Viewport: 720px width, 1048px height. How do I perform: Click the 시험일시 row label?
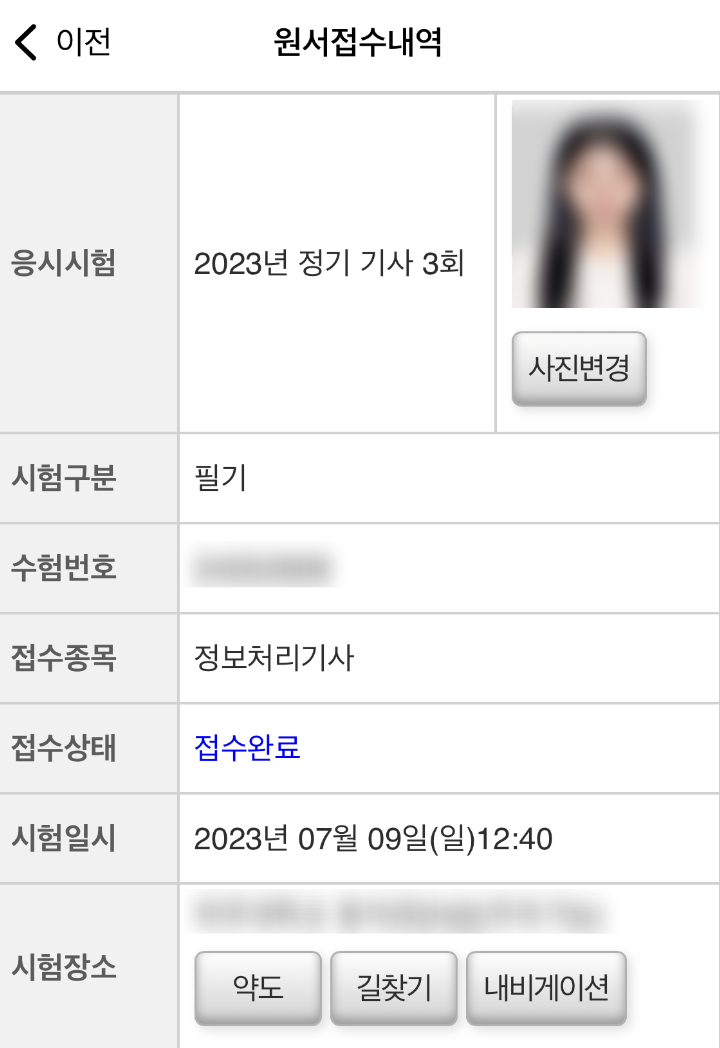coord(64,838)
